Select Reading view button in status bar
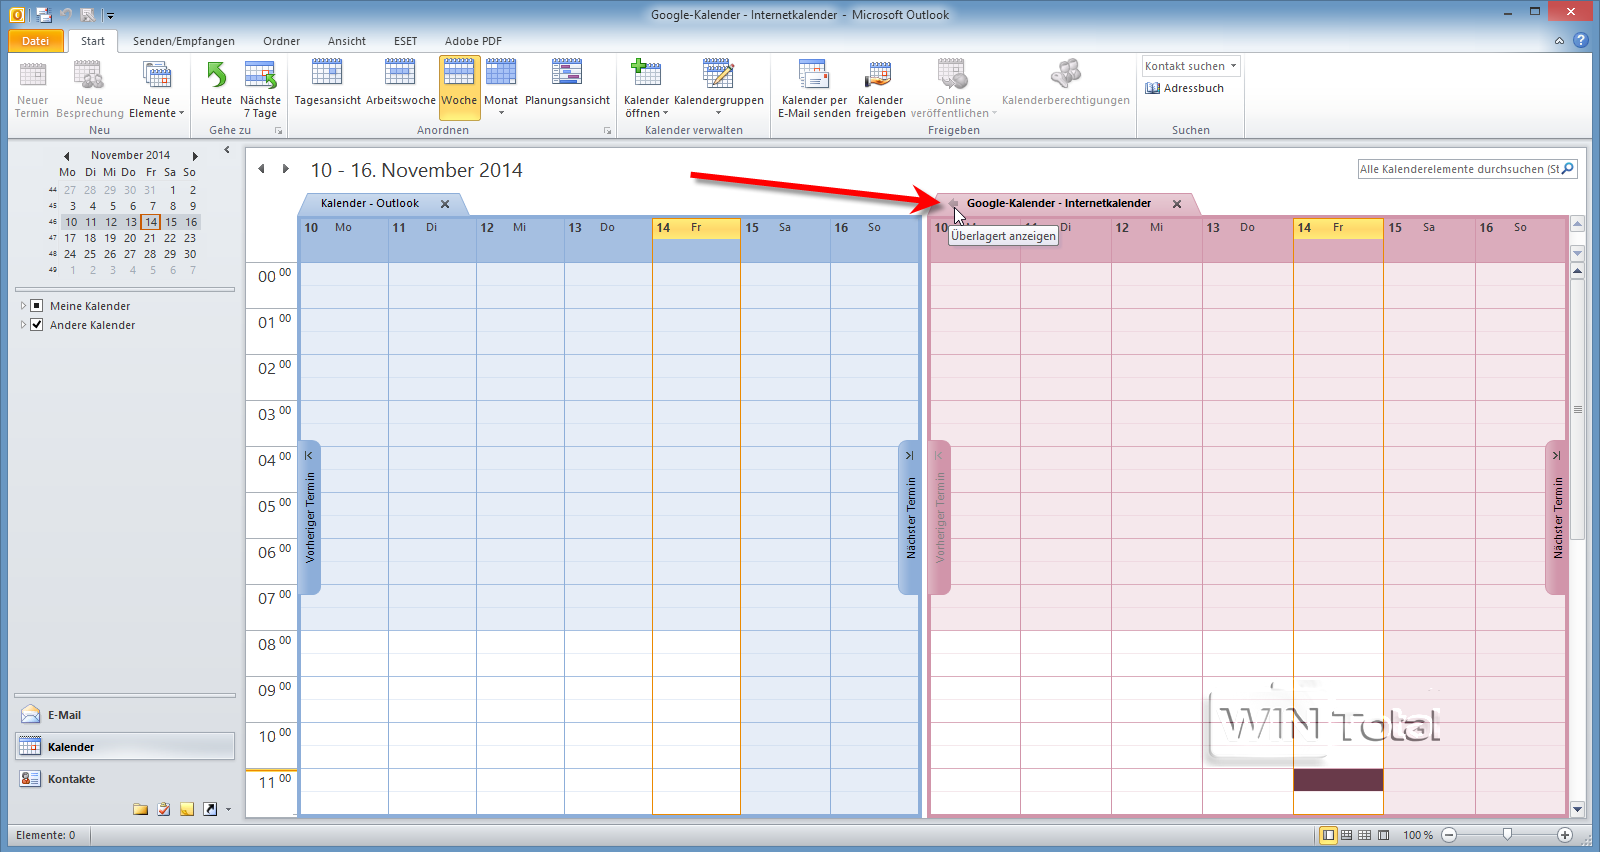The image size is (1600, 852). tap(1383, 835)
